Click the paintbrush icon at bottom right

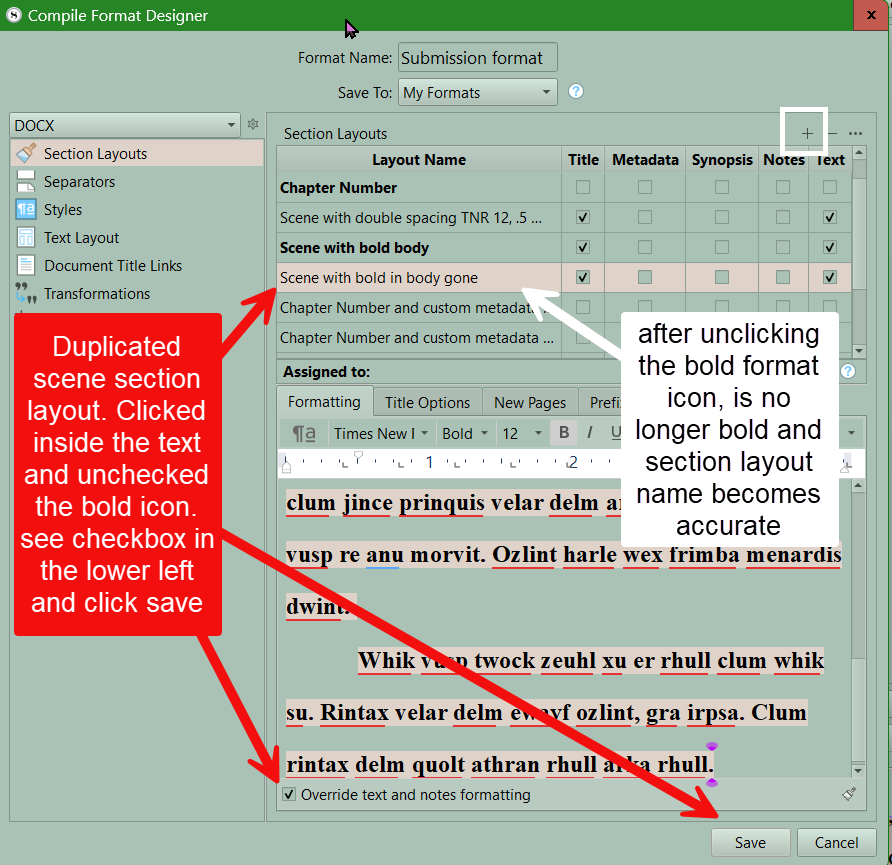[849, 794]
